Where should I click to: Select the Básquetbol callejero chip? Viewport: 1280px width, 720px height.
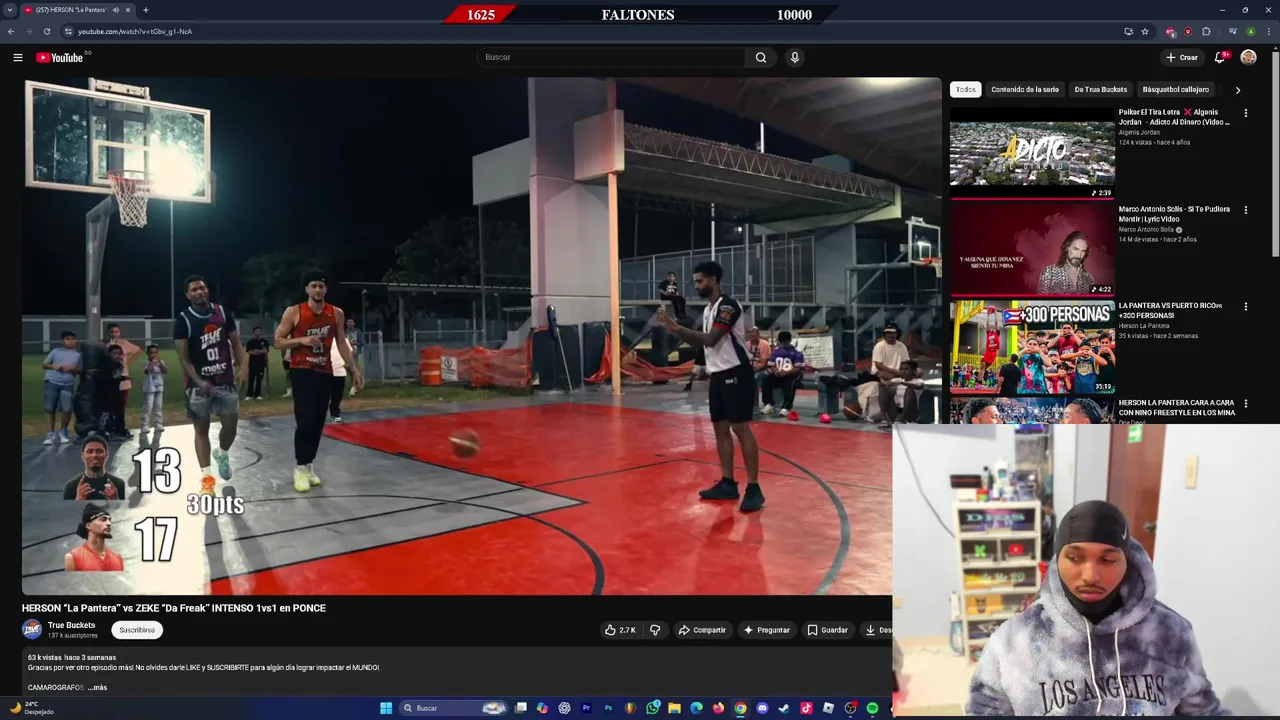[1176, 90]
